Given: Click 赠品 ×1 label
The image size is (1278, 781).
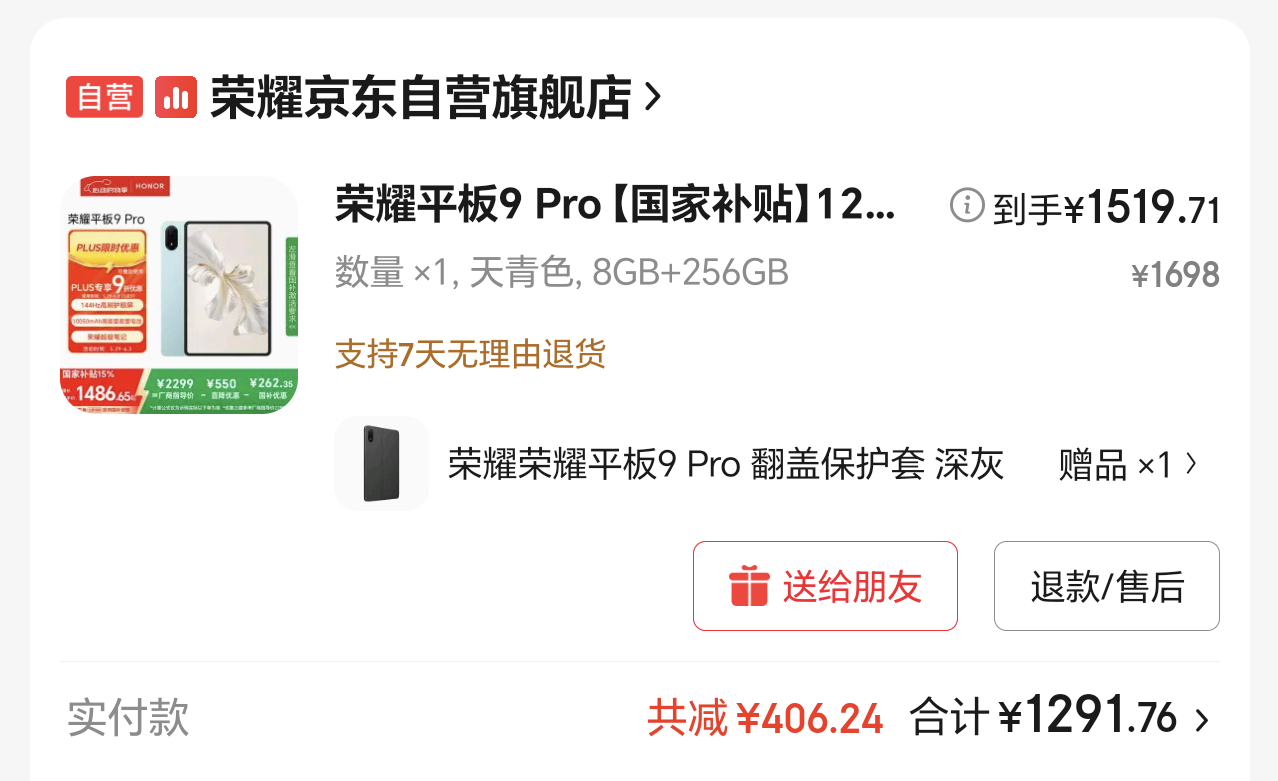Looking at the screenshot, I should tap(1115, 464).
